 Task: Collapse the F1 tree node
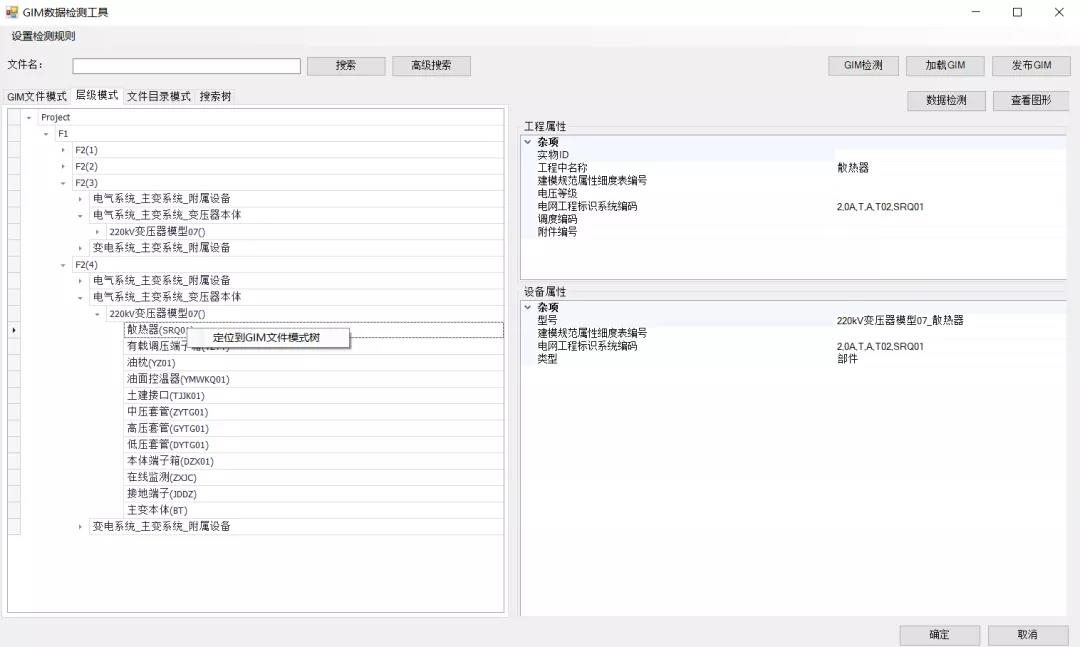[46, 134]
